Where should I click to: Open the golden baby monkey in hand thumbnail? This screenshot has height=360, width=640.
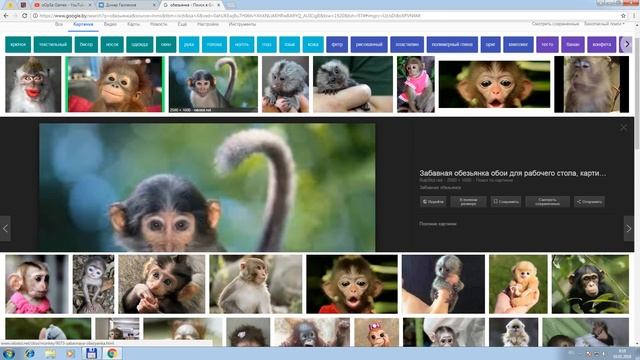click(x=518, y=284)
